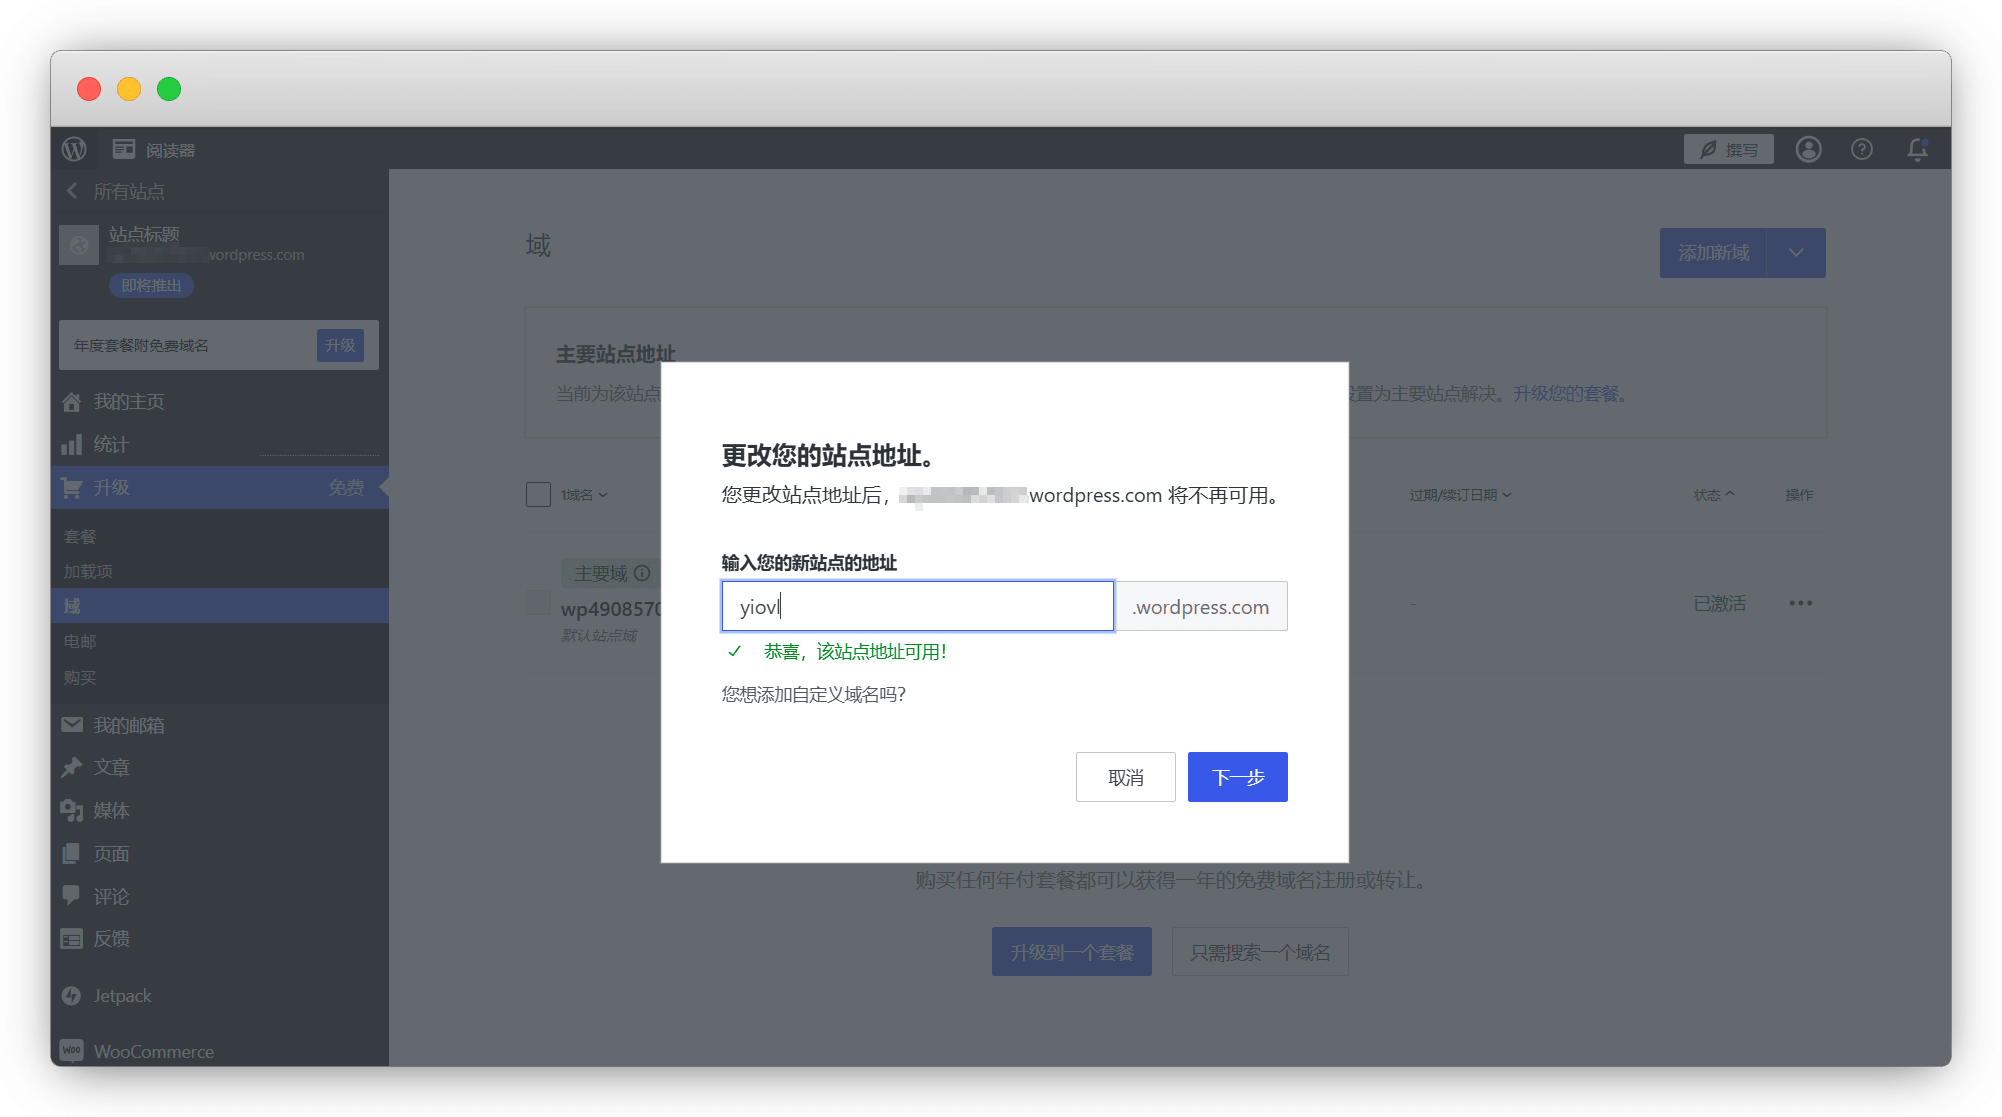
Task: Open the user profile avatar icon
Action: [x=1808, y=149]
